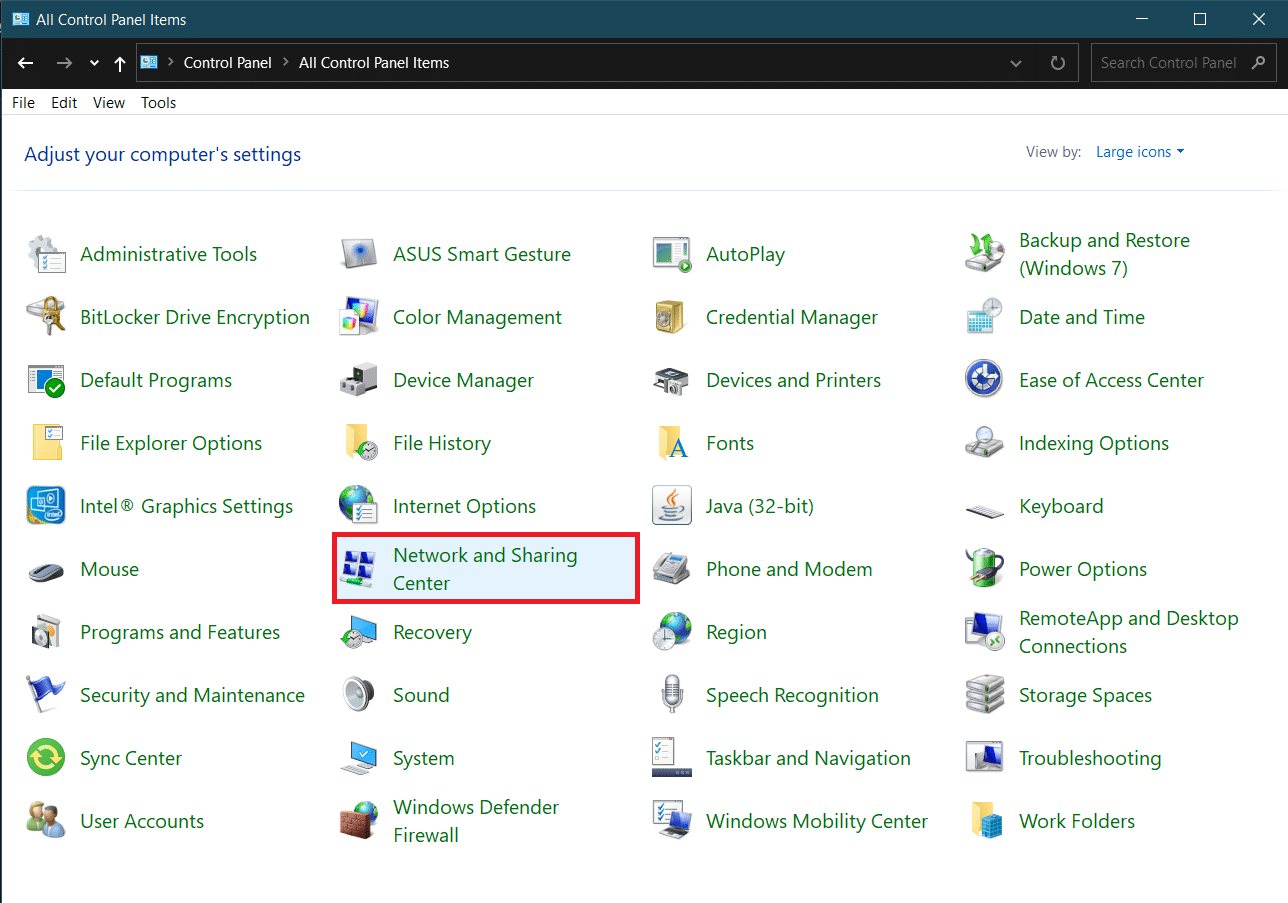
Task: Click the System link
Action: 424,758
